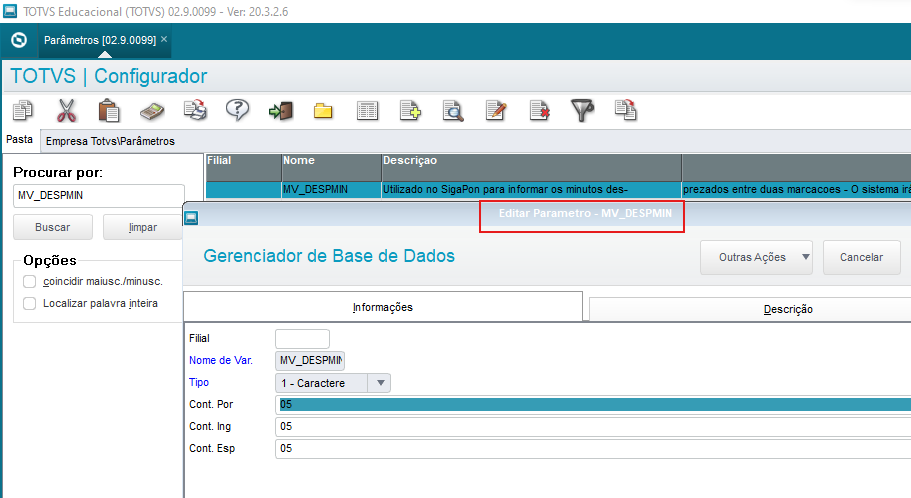Click the Filial input field
This screenshot has height=498, width=911.
click(302, 339)
